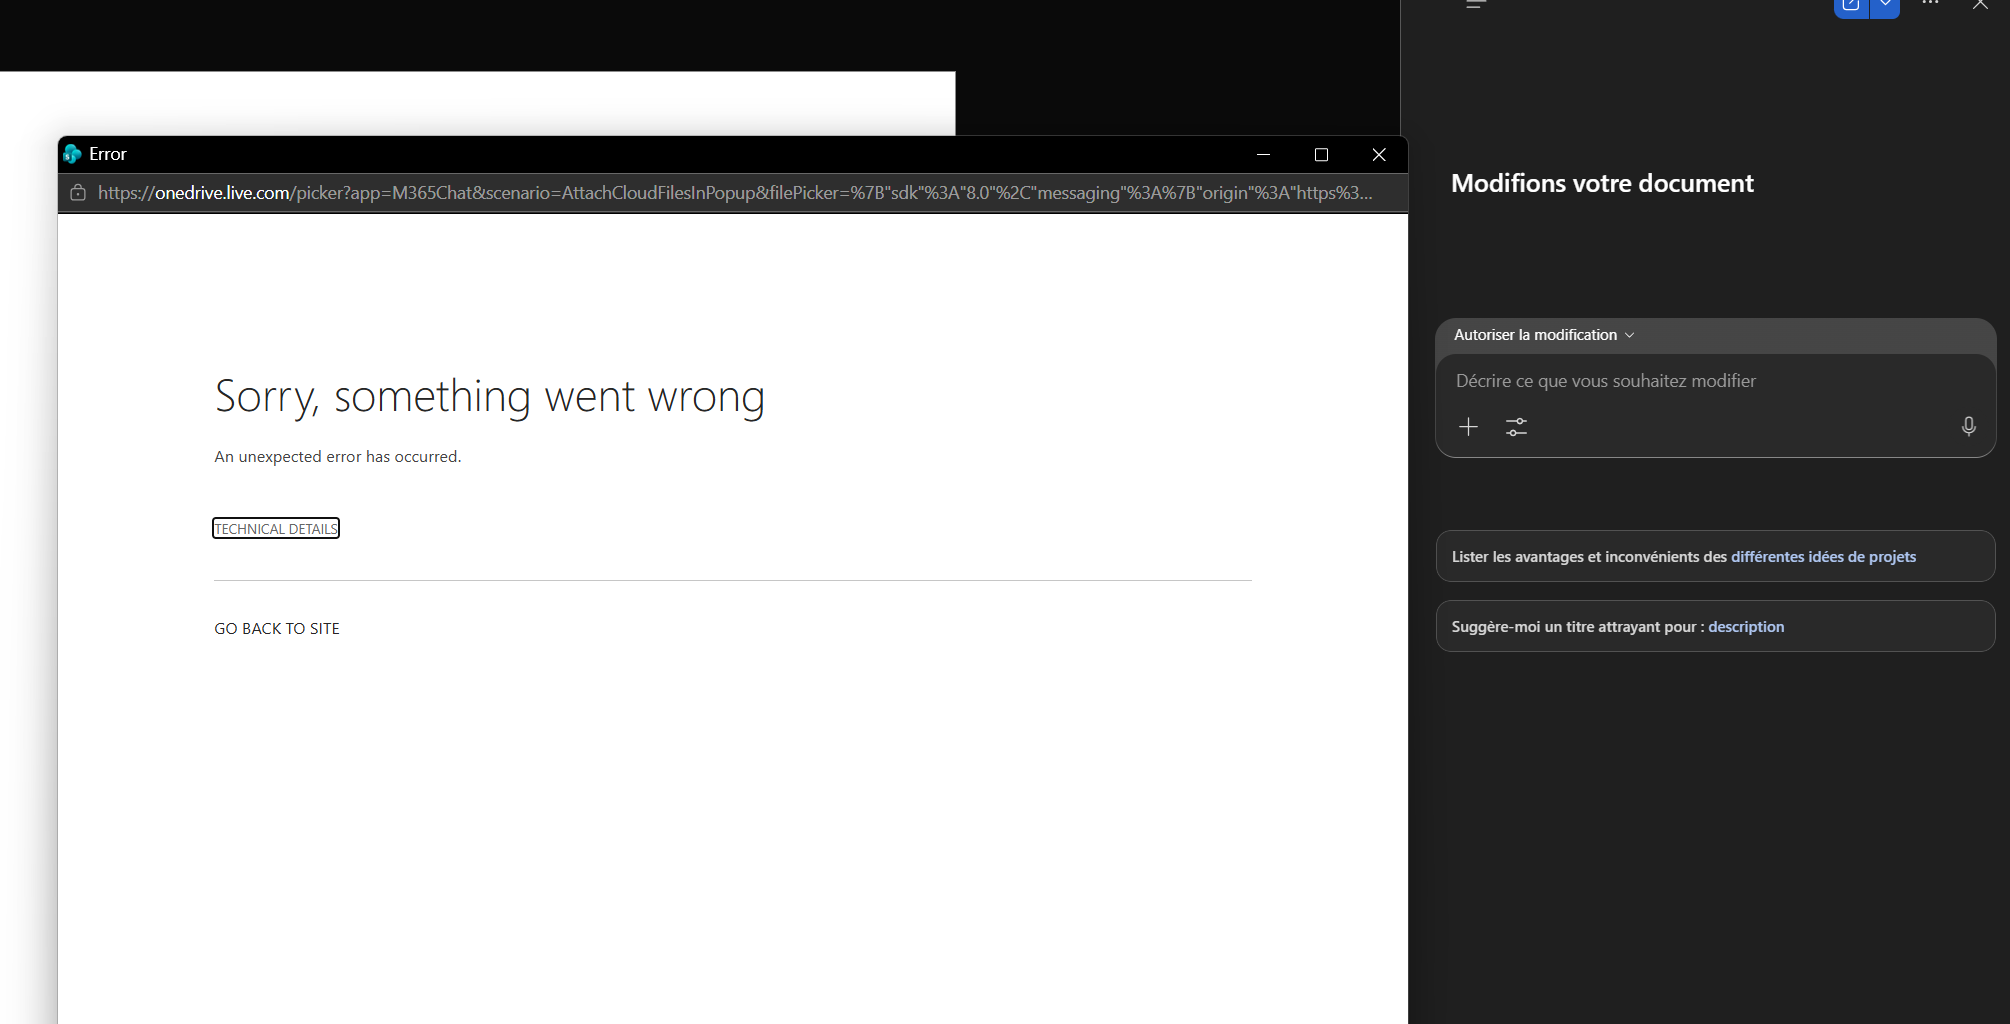Maximize the Error popup window
Viewport: 2010px width, 1024px height.
point(1321,155)
